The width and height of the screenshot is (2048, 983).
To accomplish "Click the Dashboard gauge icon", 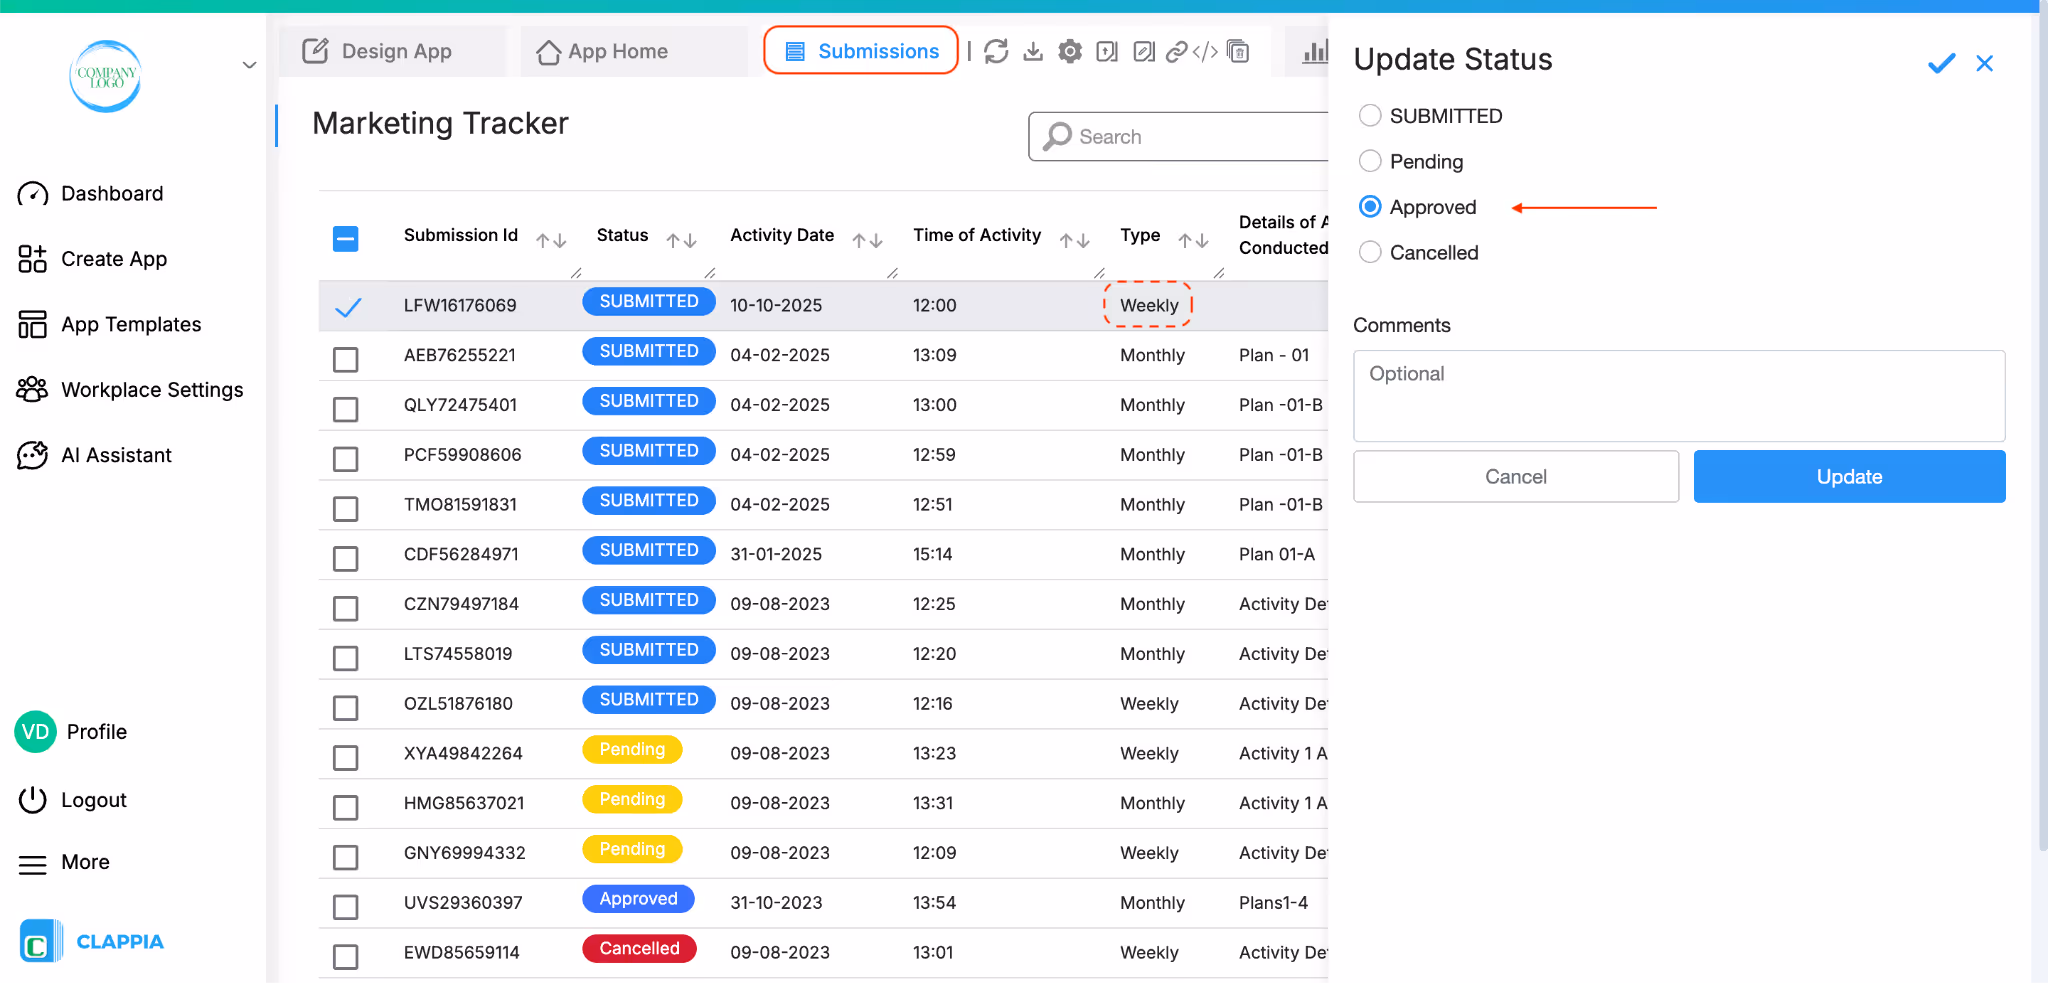I will [33, 194].
